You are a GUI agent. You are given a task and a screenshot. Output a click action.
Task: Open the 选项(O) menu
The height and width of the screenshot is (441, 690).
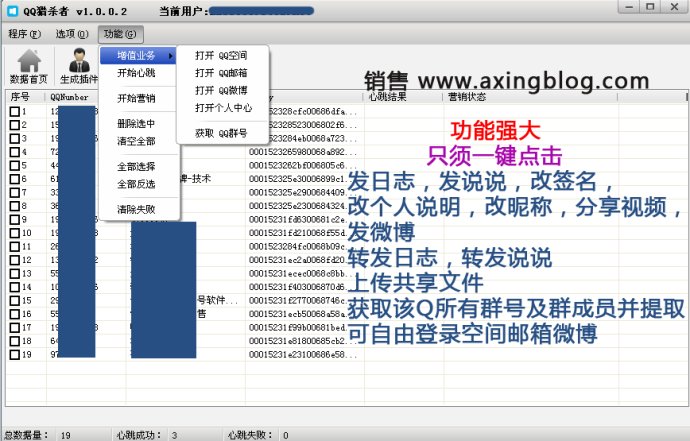click(72, 34)
